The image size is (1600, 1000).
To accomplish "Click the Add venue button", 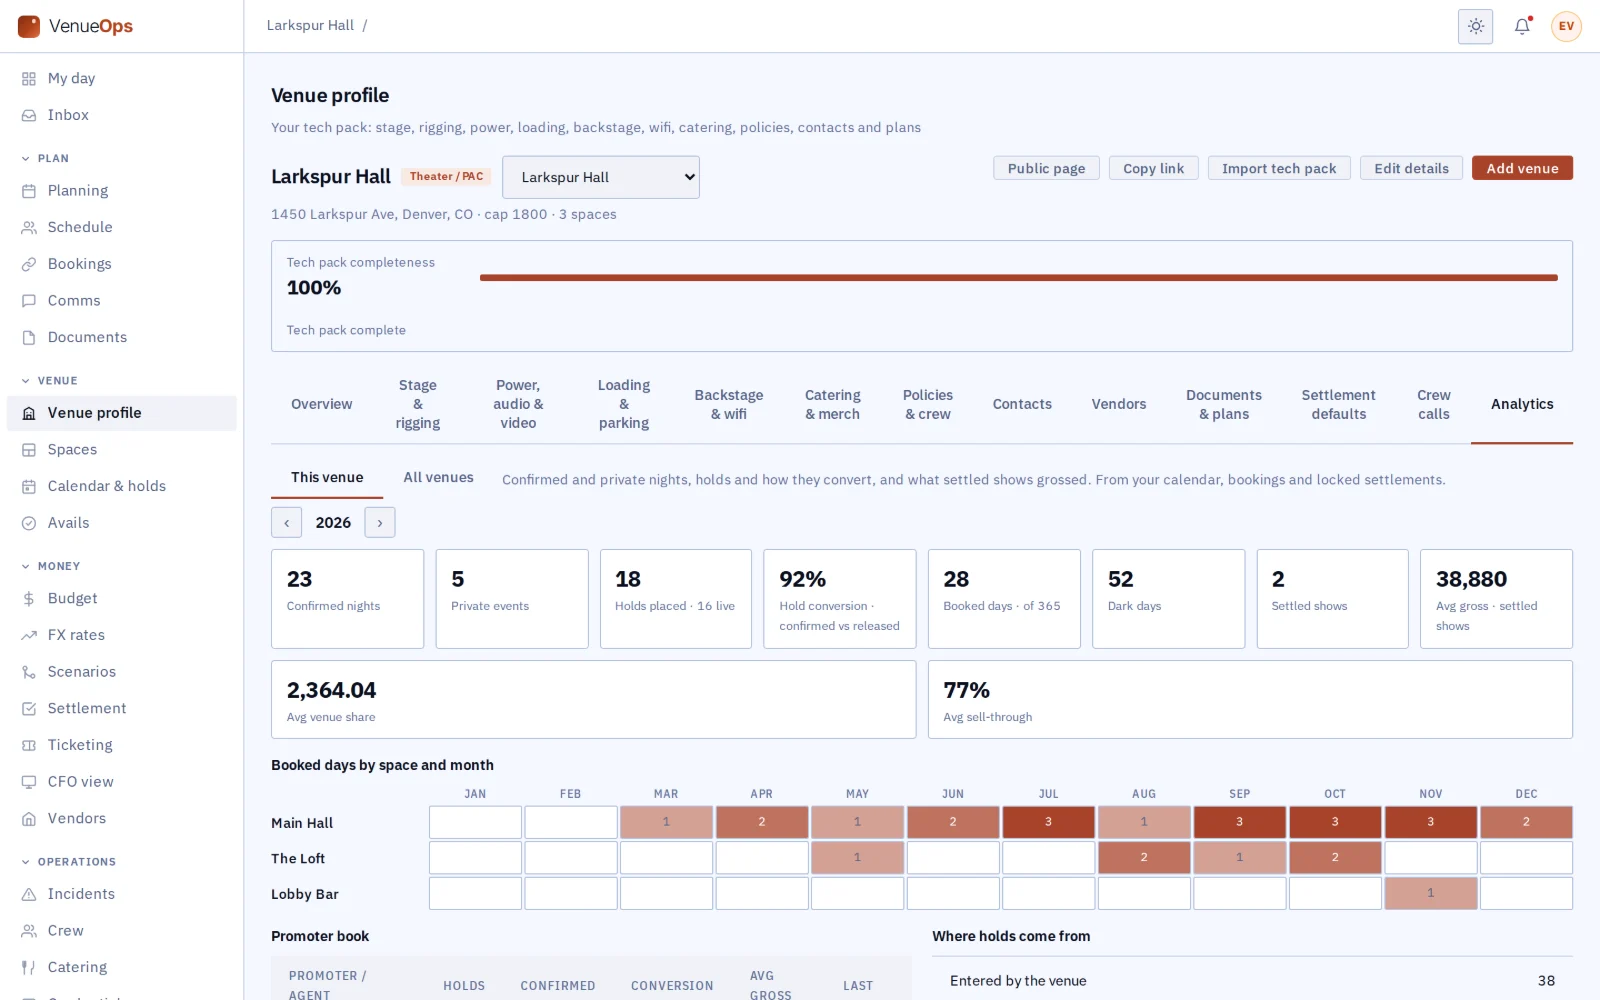I will click(x=1522, y=168).
